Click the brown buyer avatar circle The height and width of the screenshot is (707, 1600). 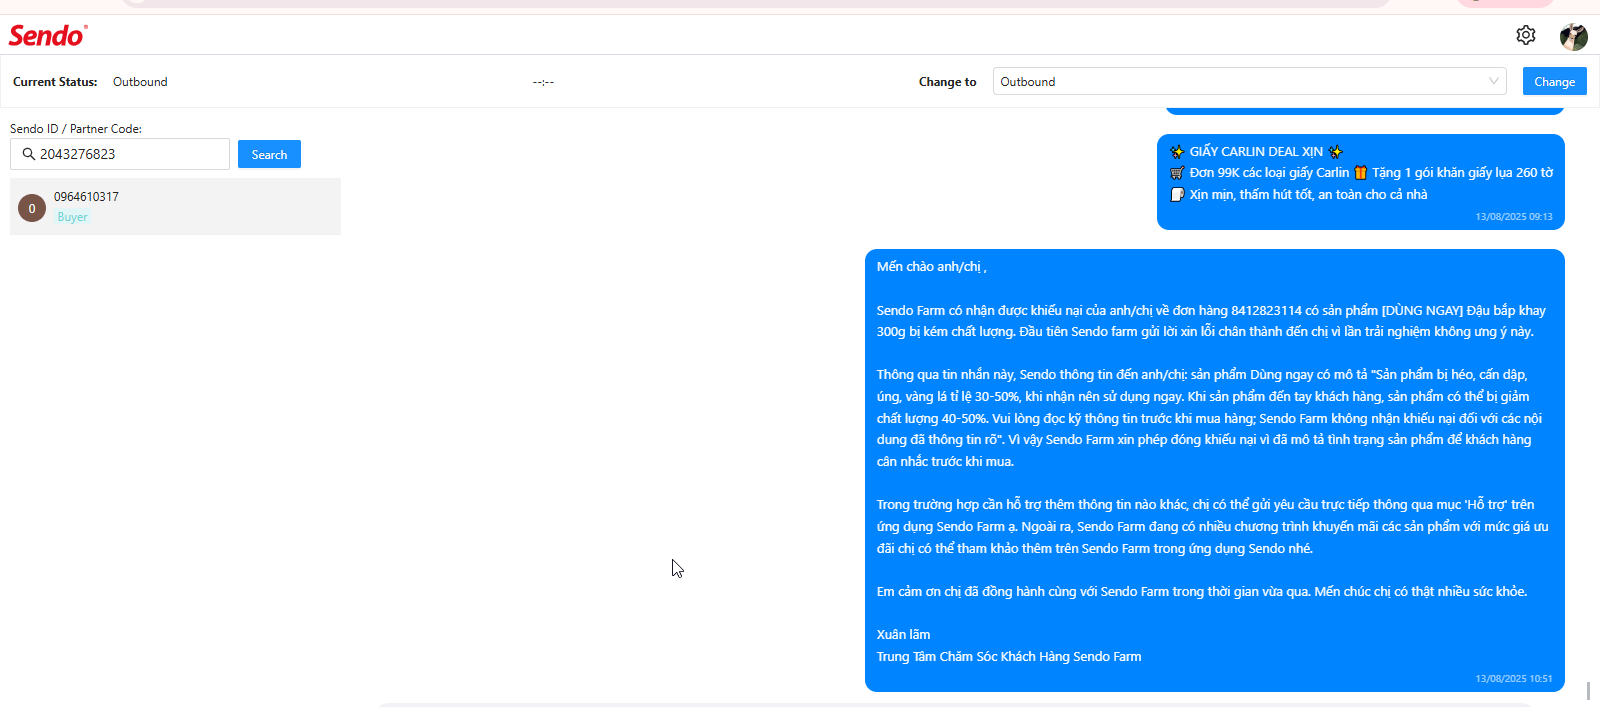[x=32, y=208]
